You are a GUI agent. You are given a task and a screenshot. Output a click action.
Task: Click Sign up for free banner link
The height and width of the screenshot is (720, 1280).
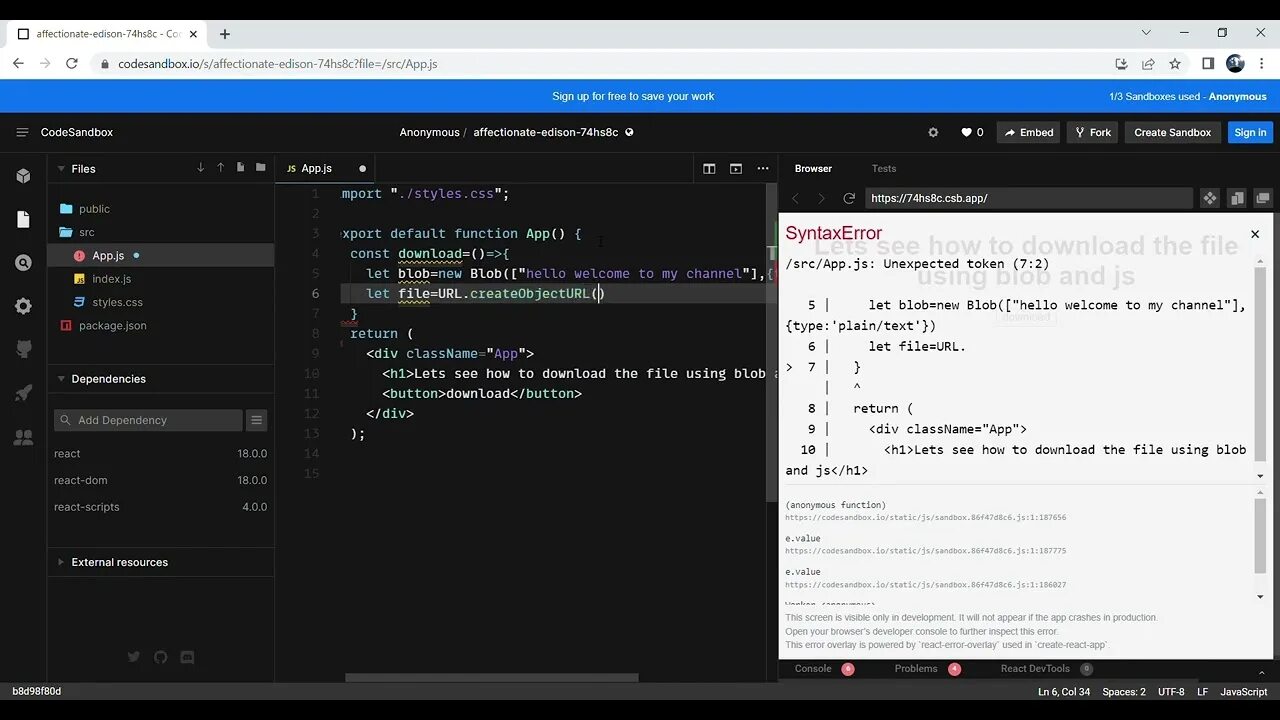click(x=633, y=97)
